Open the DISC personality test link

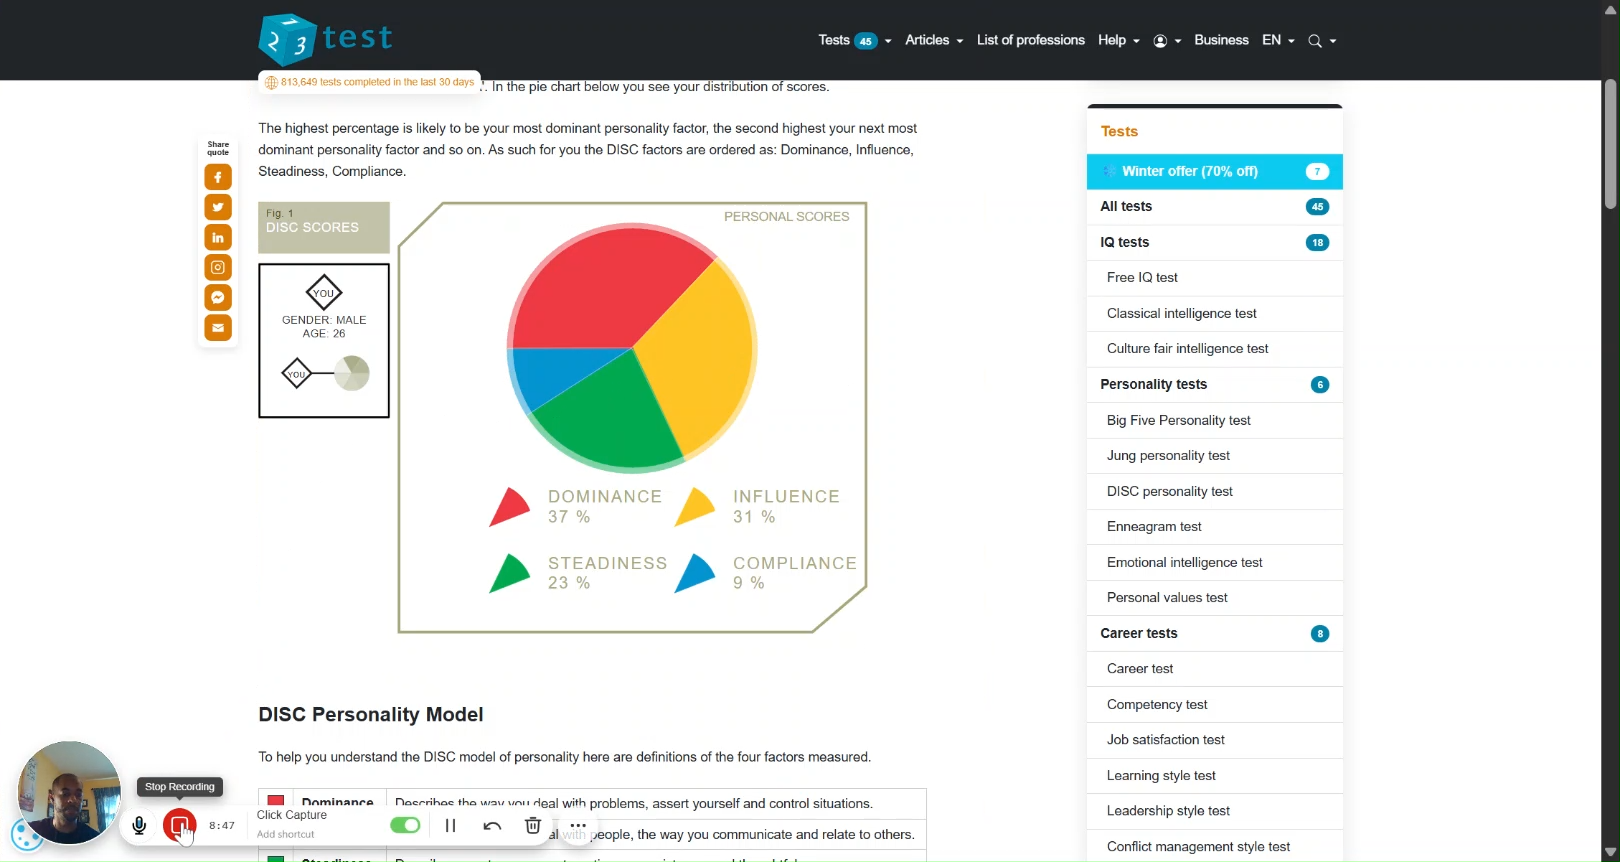pos(1169,491)
